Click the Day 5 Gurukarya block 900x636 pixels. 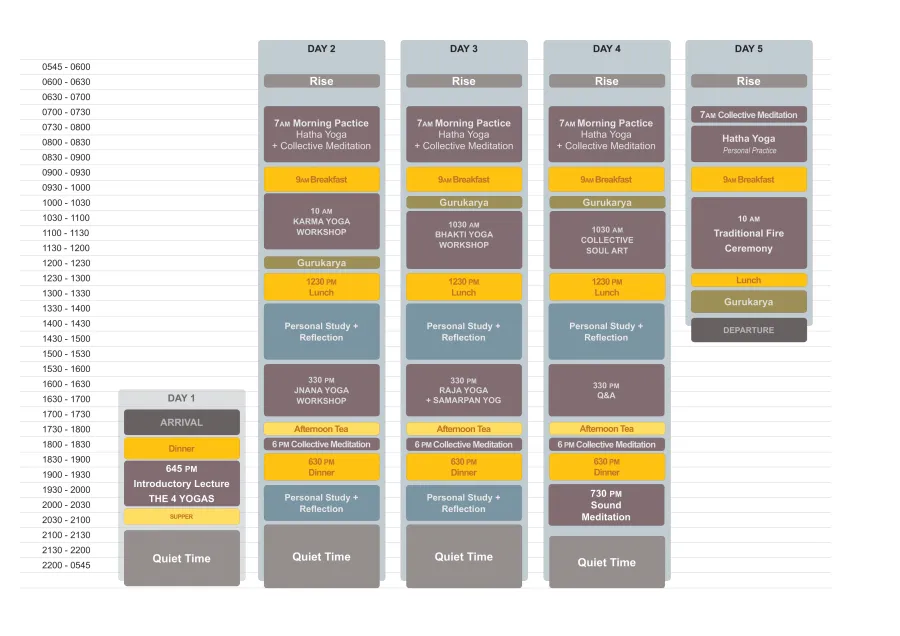pos(748,301)
